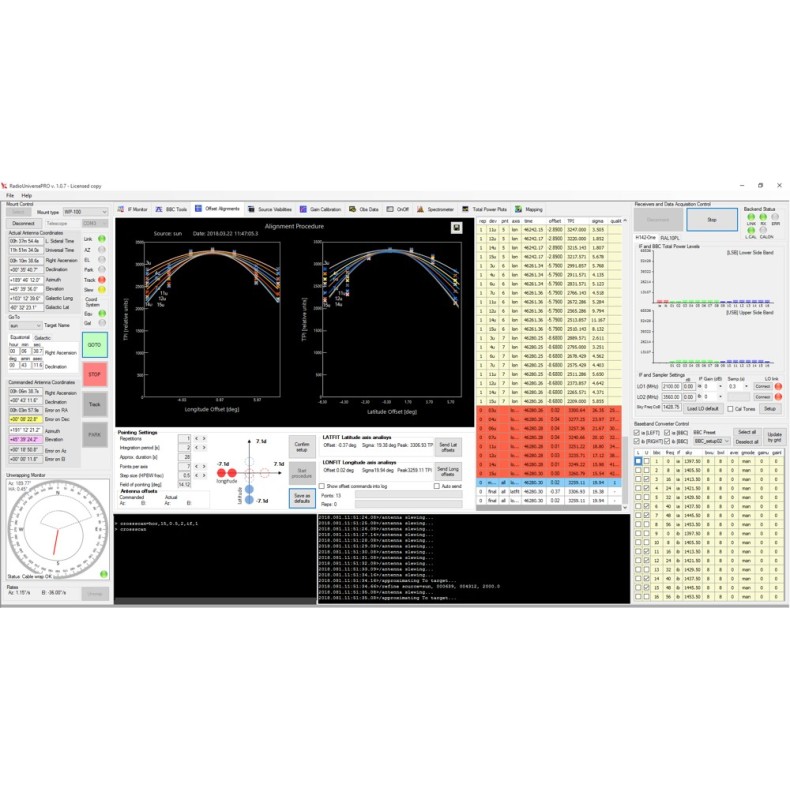The height and width of the screenshot is (790, 790).
Task: Click the IF Monitor tab icon
Action: pos(121,209)
